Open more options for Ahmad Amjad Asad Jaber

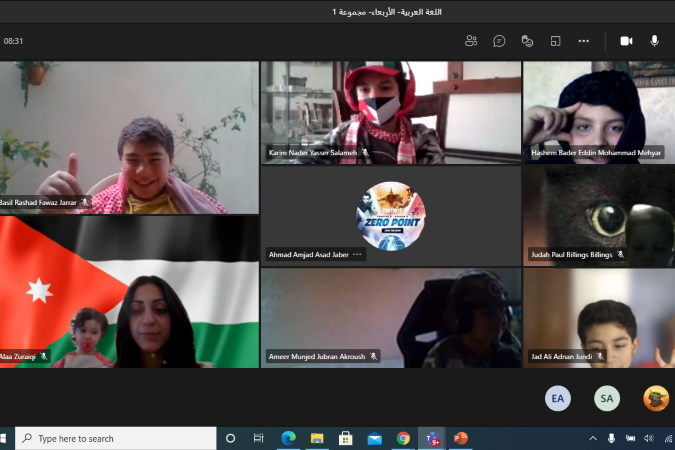[357, 255]
